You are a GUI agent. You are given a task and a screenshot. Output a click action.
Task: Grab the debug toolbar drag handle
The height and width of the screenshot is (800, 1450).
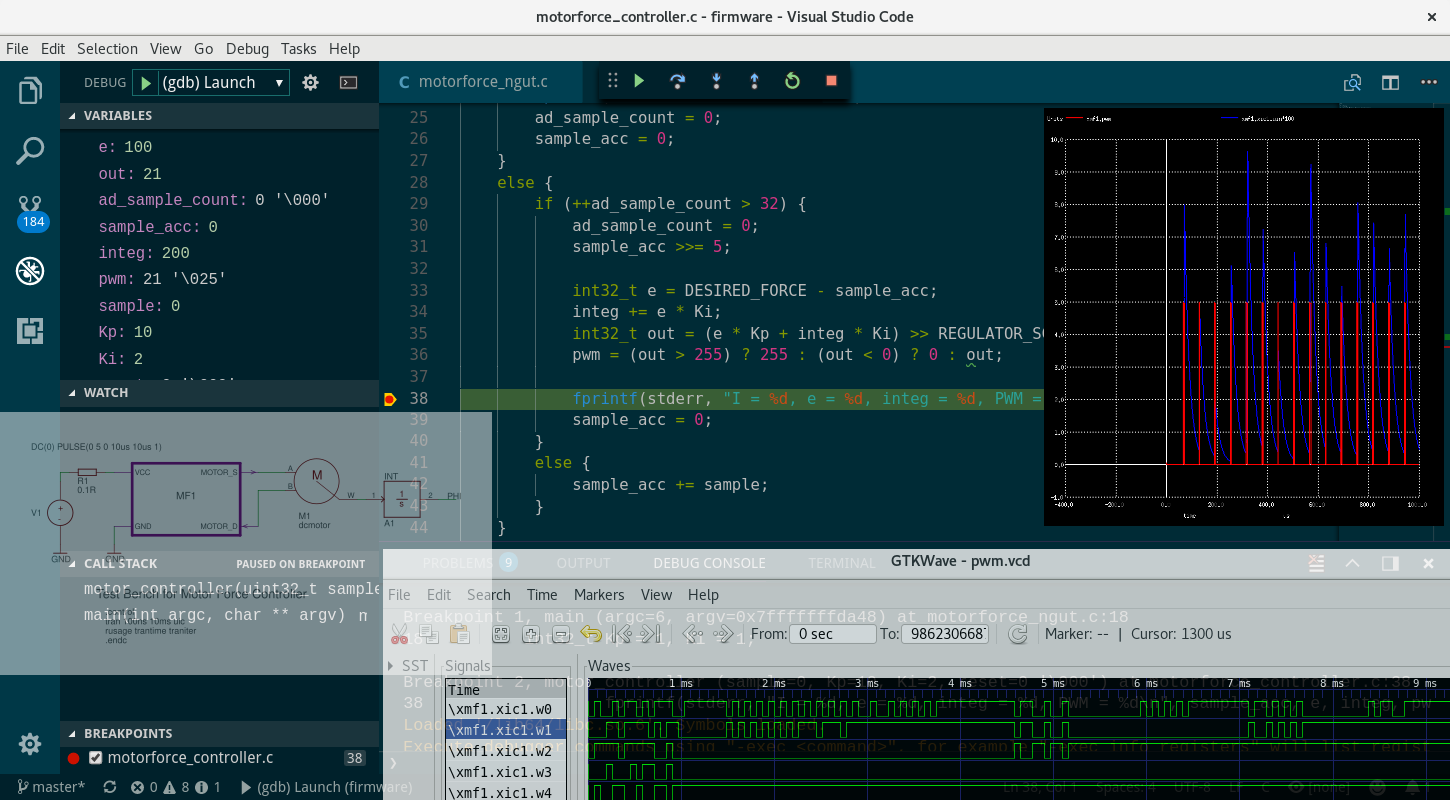point(613,81)
